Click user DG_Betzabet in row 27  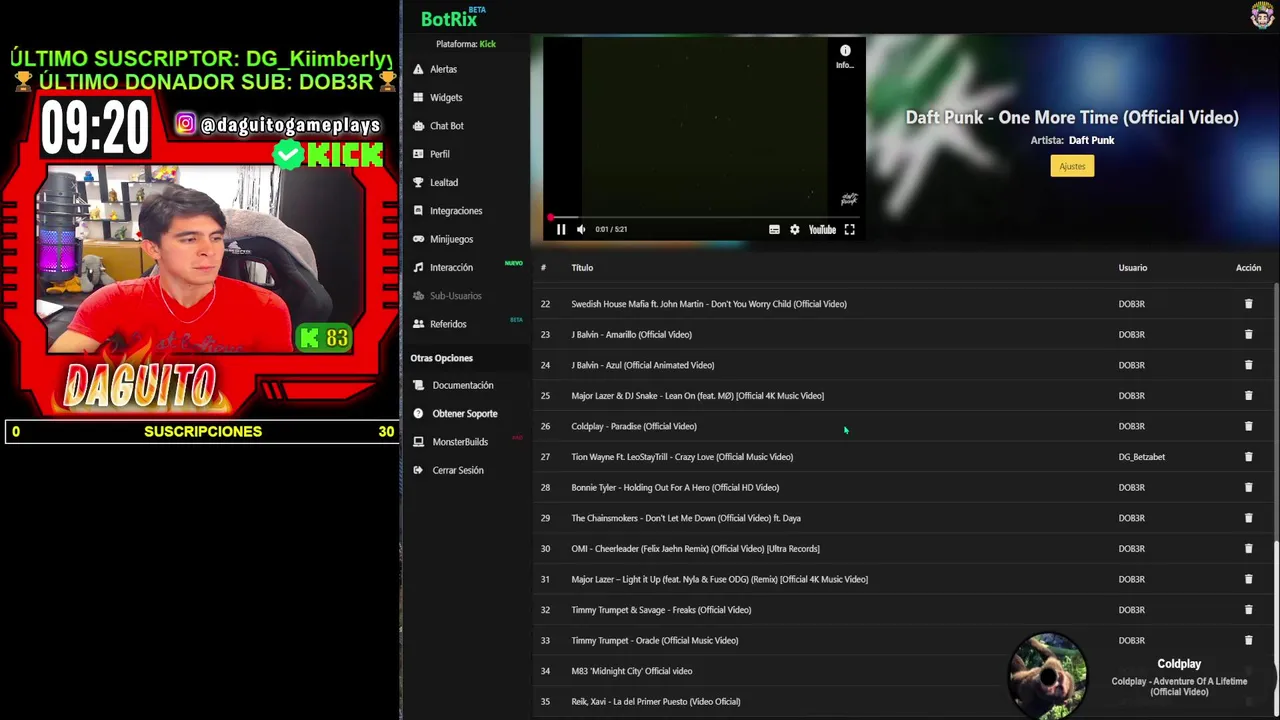[x=1142, y=457]
